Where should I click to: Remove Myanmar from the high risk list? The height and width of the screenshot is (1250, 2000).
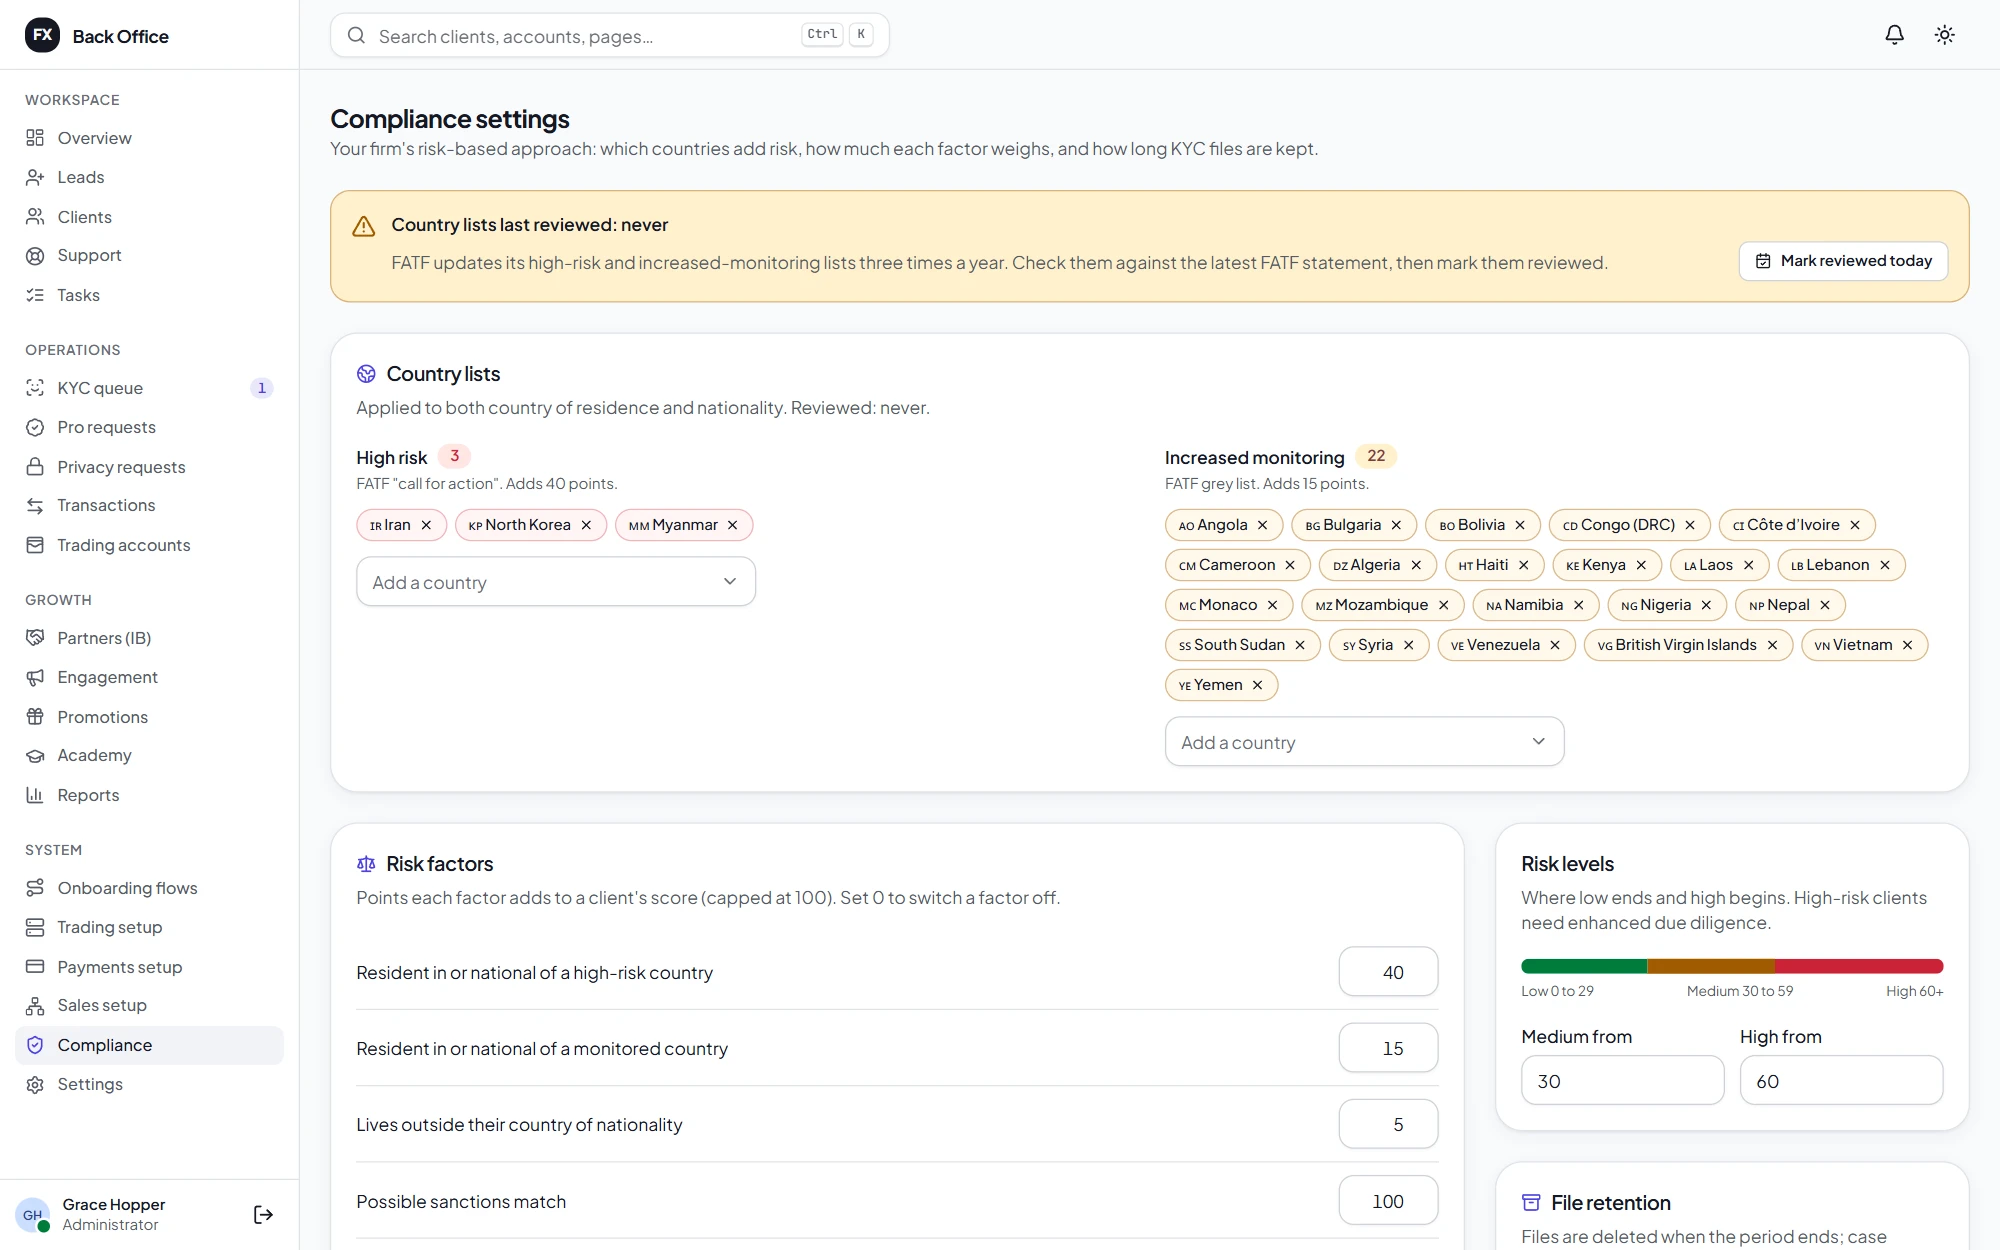(x=732, y=525)
